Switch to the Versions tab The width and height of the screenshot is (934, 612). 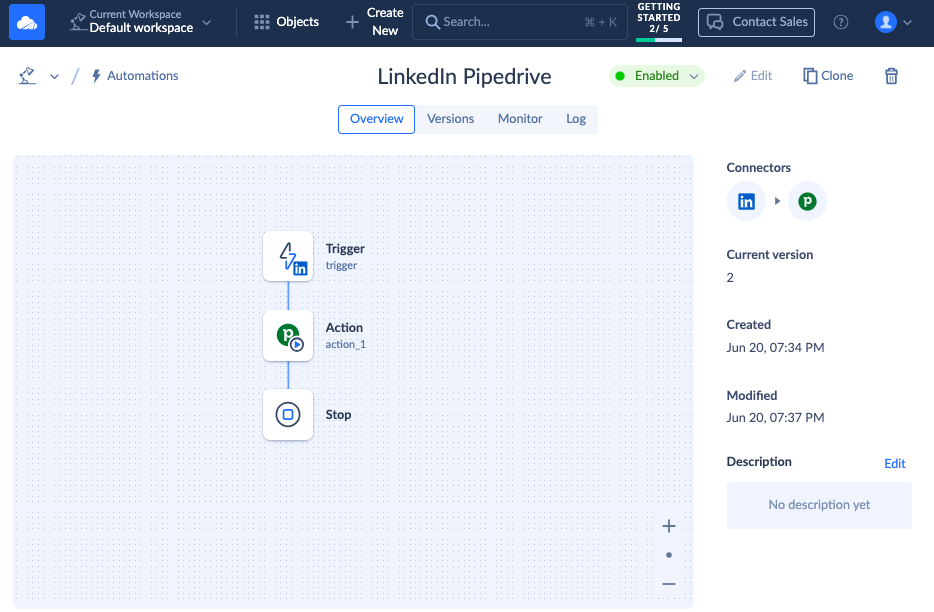(450, 119)
